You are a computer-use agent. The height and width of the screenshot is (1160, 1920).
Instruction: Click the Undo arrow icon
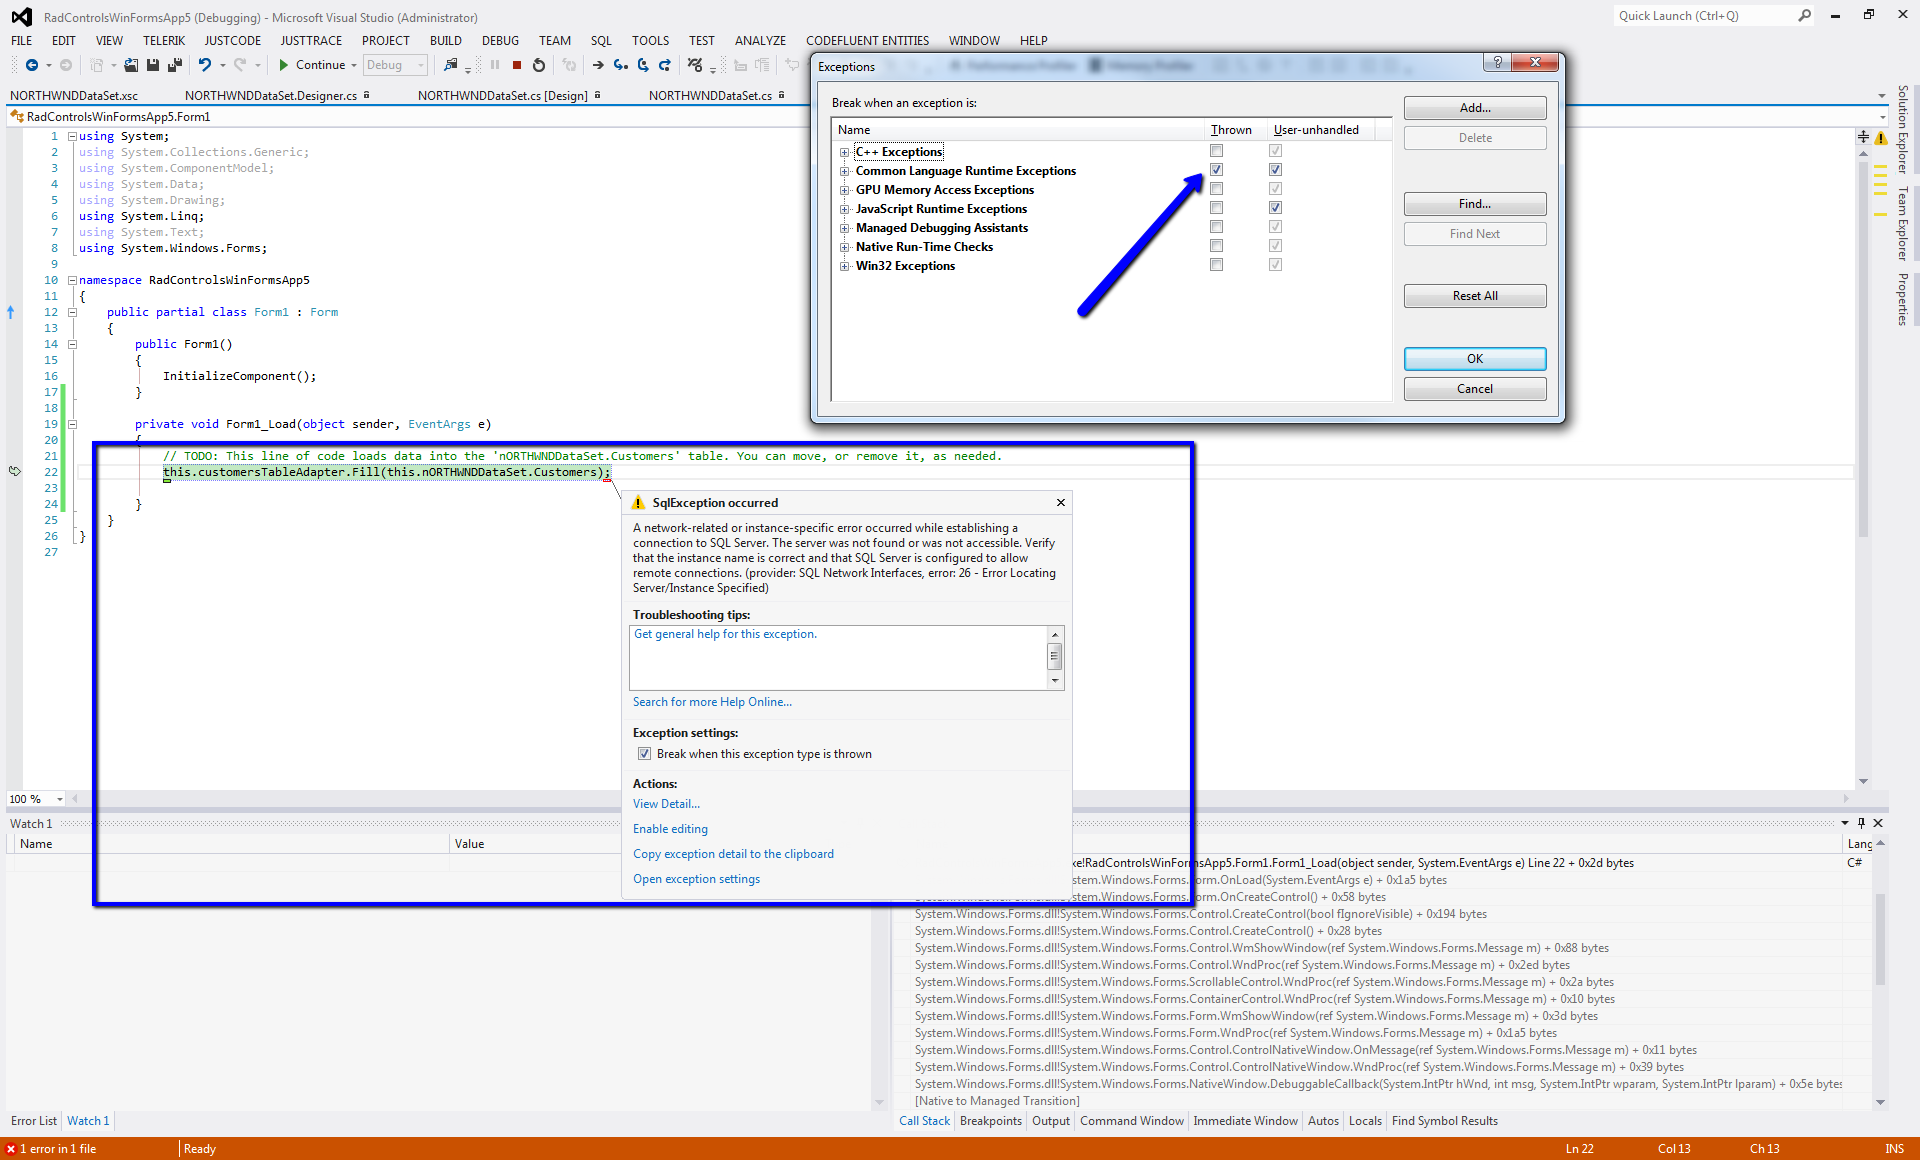(x=204, y=65)
